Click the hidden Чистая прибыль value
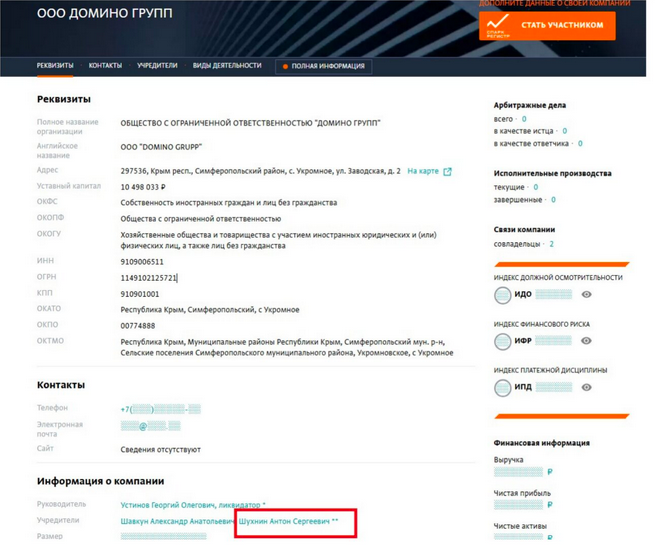The image size is (660, 560). coord(518,505)
